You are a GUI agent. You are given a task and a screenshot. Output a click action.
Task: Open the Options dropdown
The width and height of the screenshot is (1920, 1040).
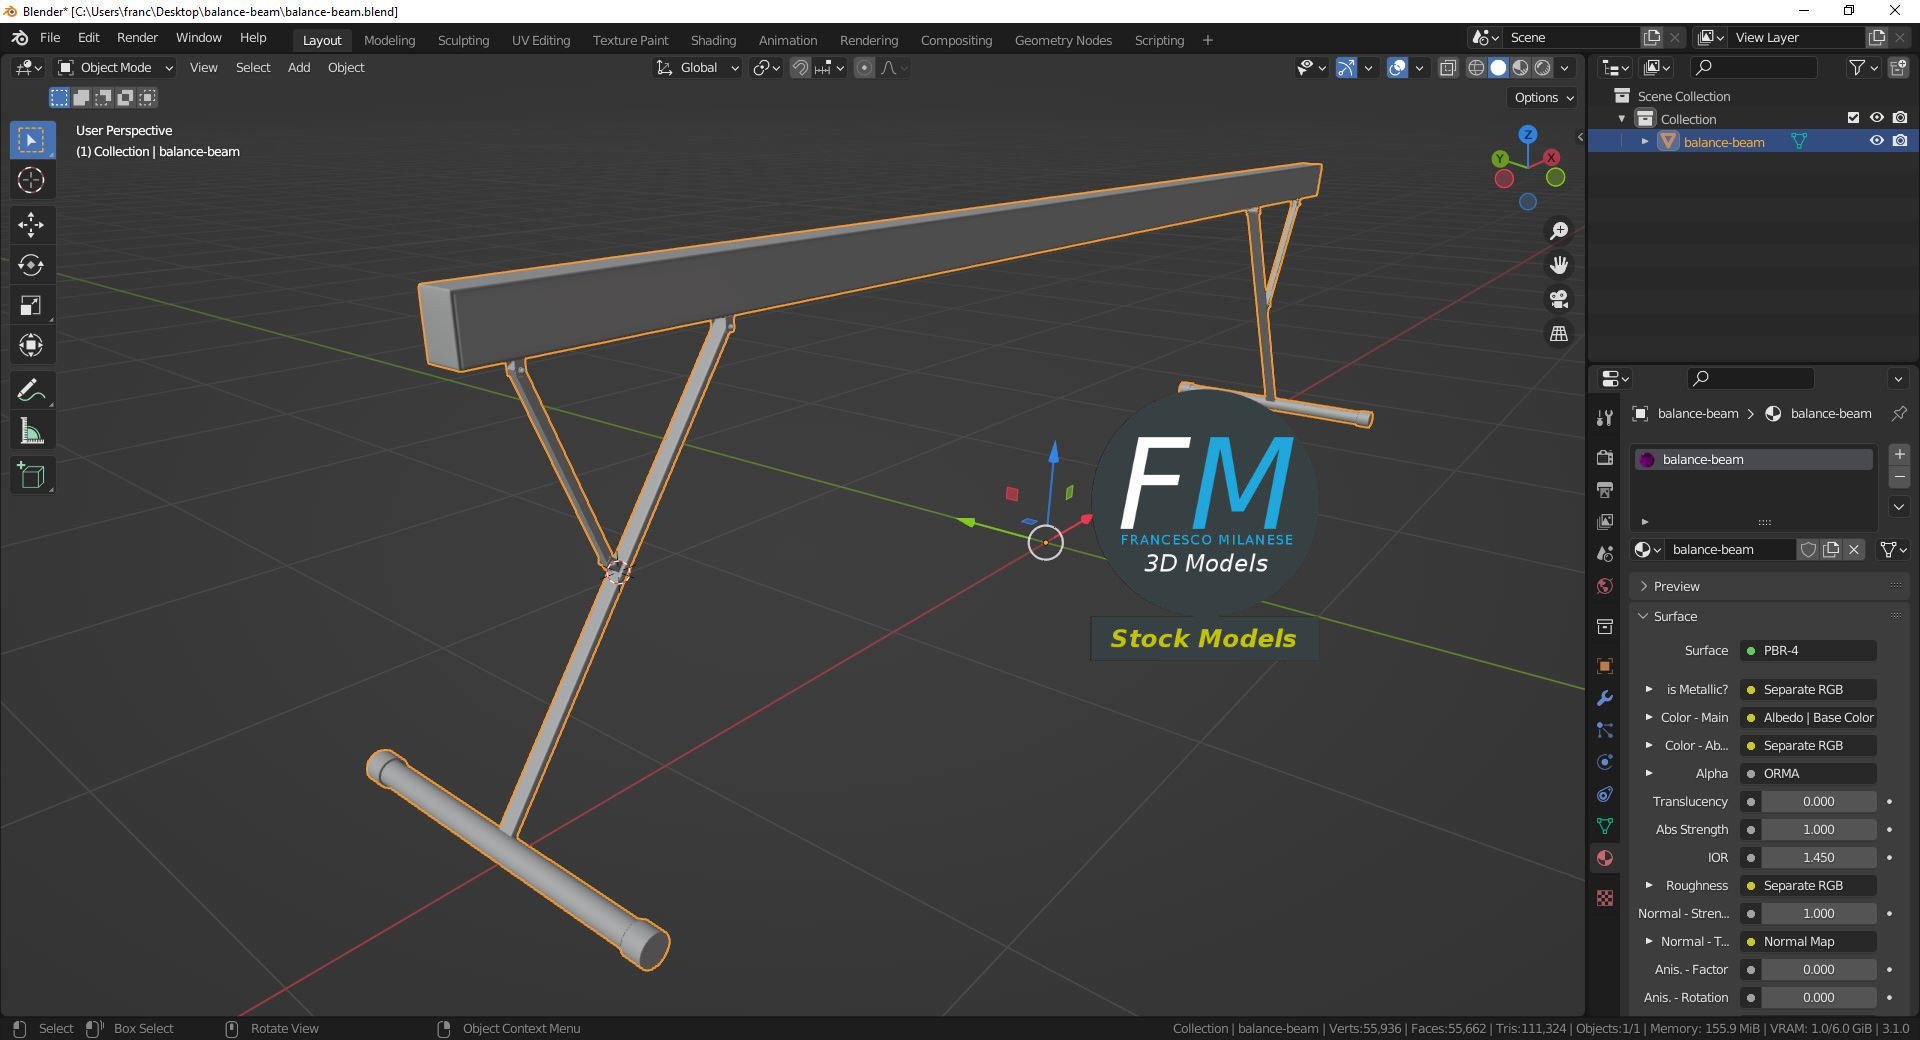pyautogui.click(x=1543, y=97)
